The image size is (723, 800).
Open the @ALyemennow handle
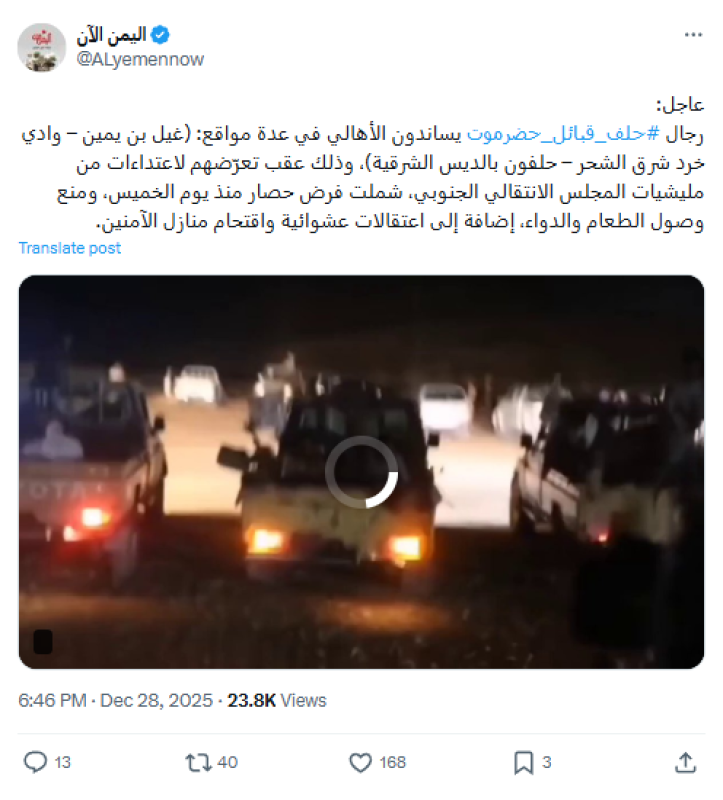tap(140, 59)
